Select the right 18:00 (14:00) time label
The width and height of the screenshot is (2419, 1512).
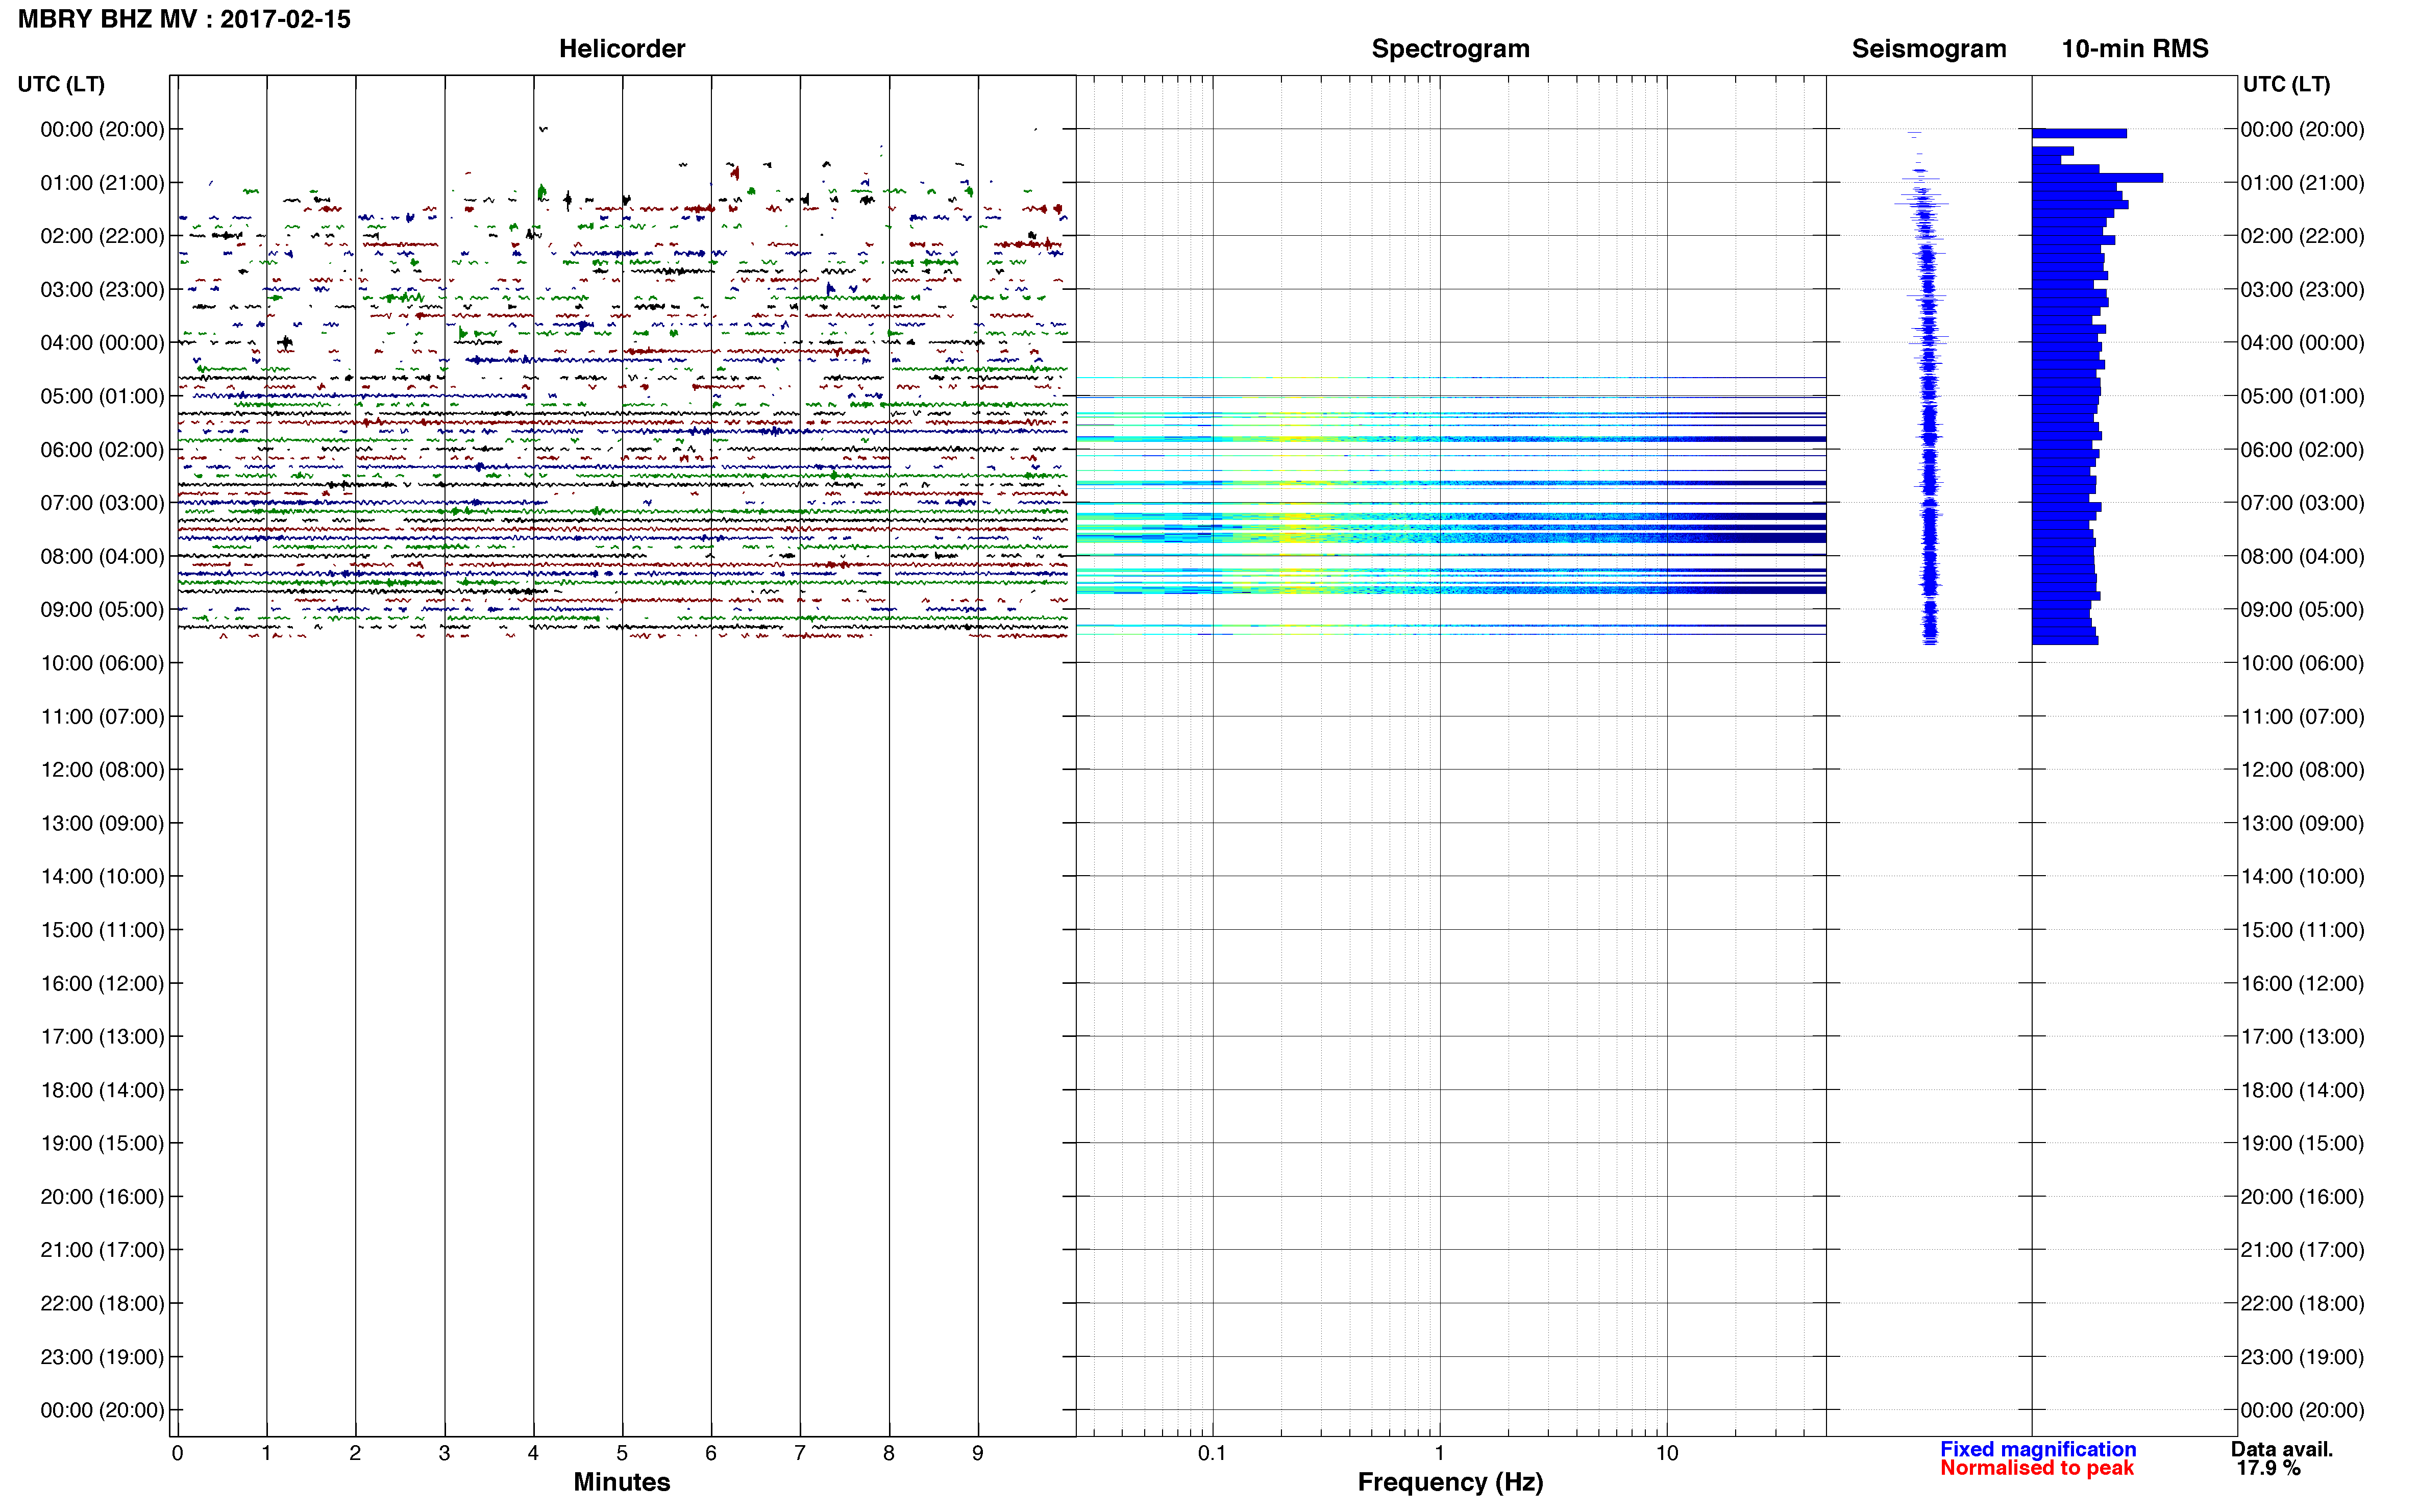pos(2302,1090)
